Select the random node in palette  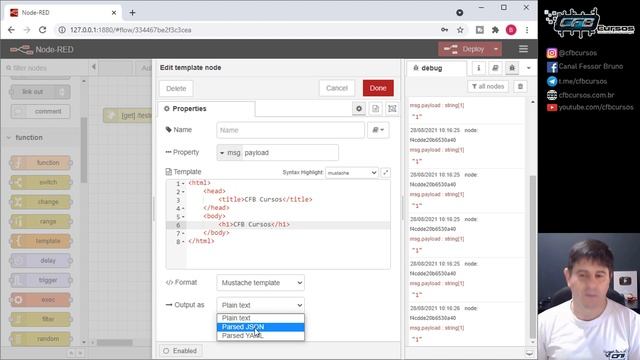click(x=40, y=339)
